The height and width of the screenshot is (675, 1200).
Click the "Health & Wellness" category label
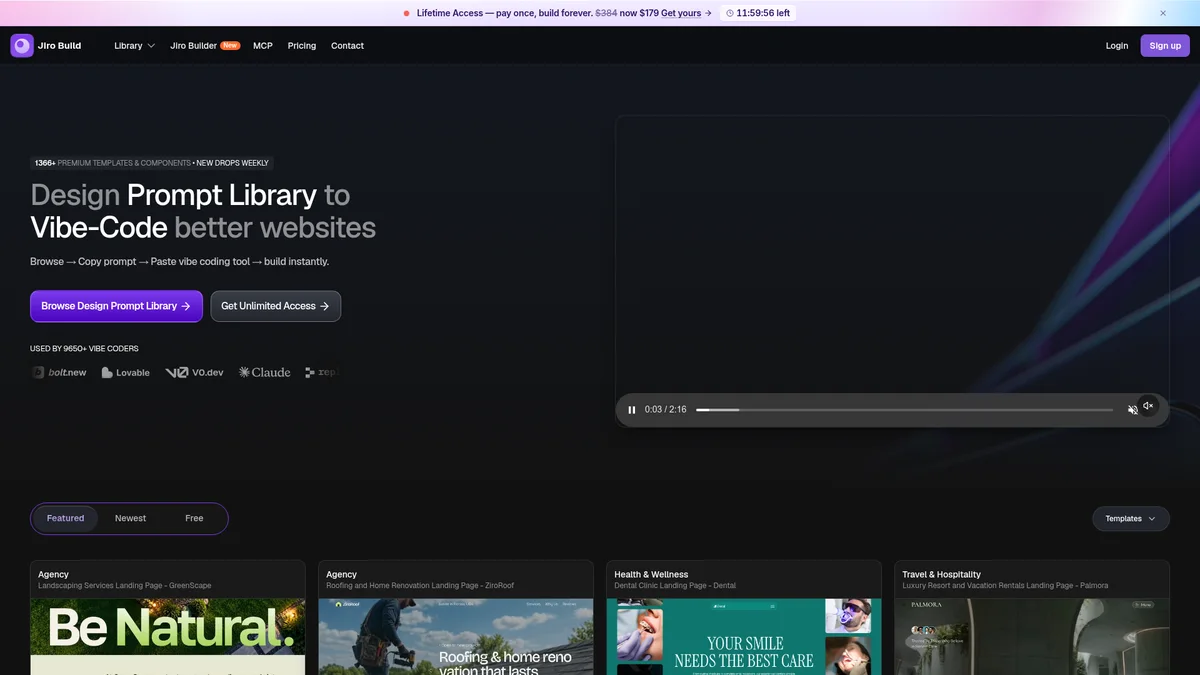[651, 575]
